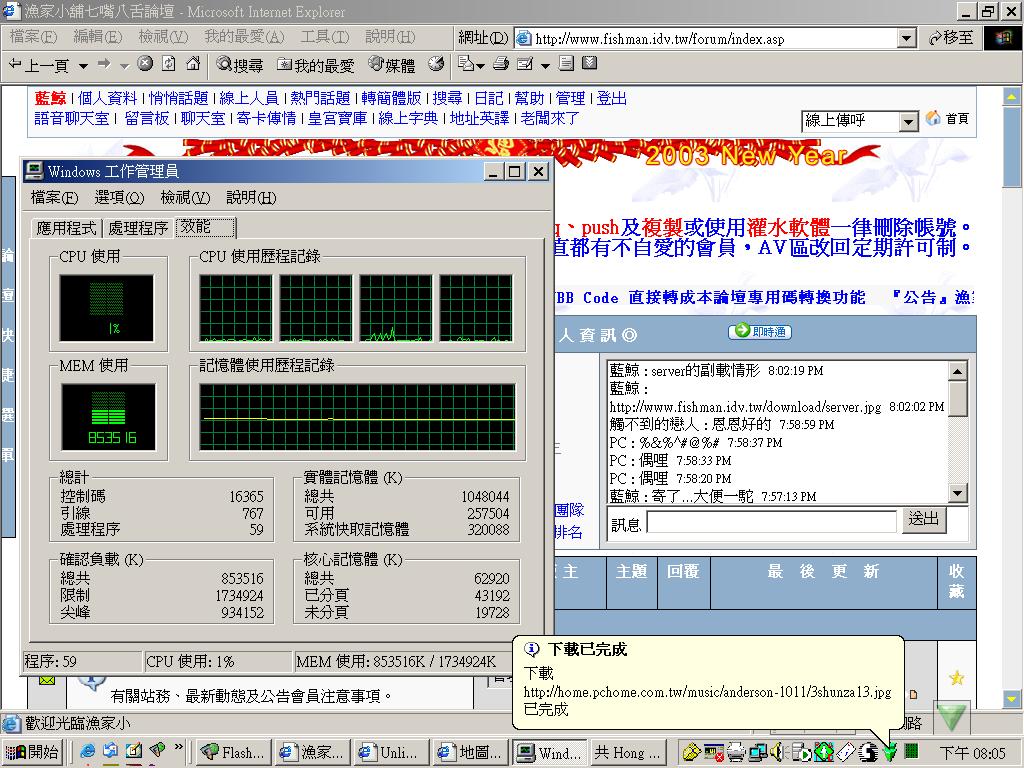Expand the IE address bar dropdown
The image size is (1024, 768).
[906, 39]
